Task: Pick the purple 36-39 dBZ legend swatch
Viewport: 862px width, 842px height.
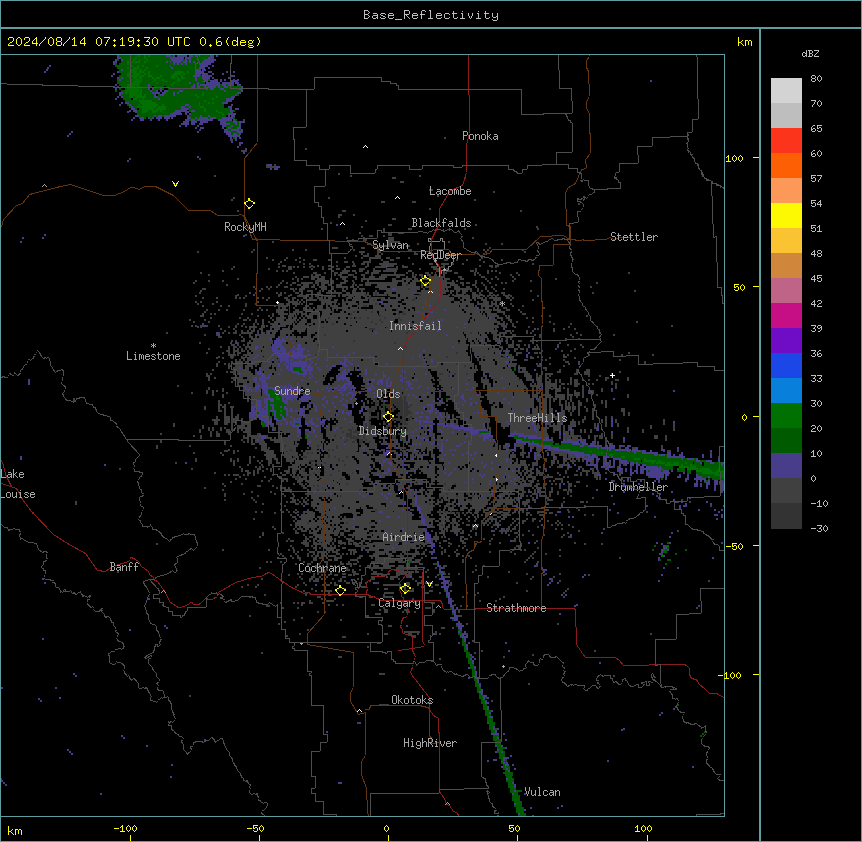Action: pyautogui.click(x=786, y=340)
